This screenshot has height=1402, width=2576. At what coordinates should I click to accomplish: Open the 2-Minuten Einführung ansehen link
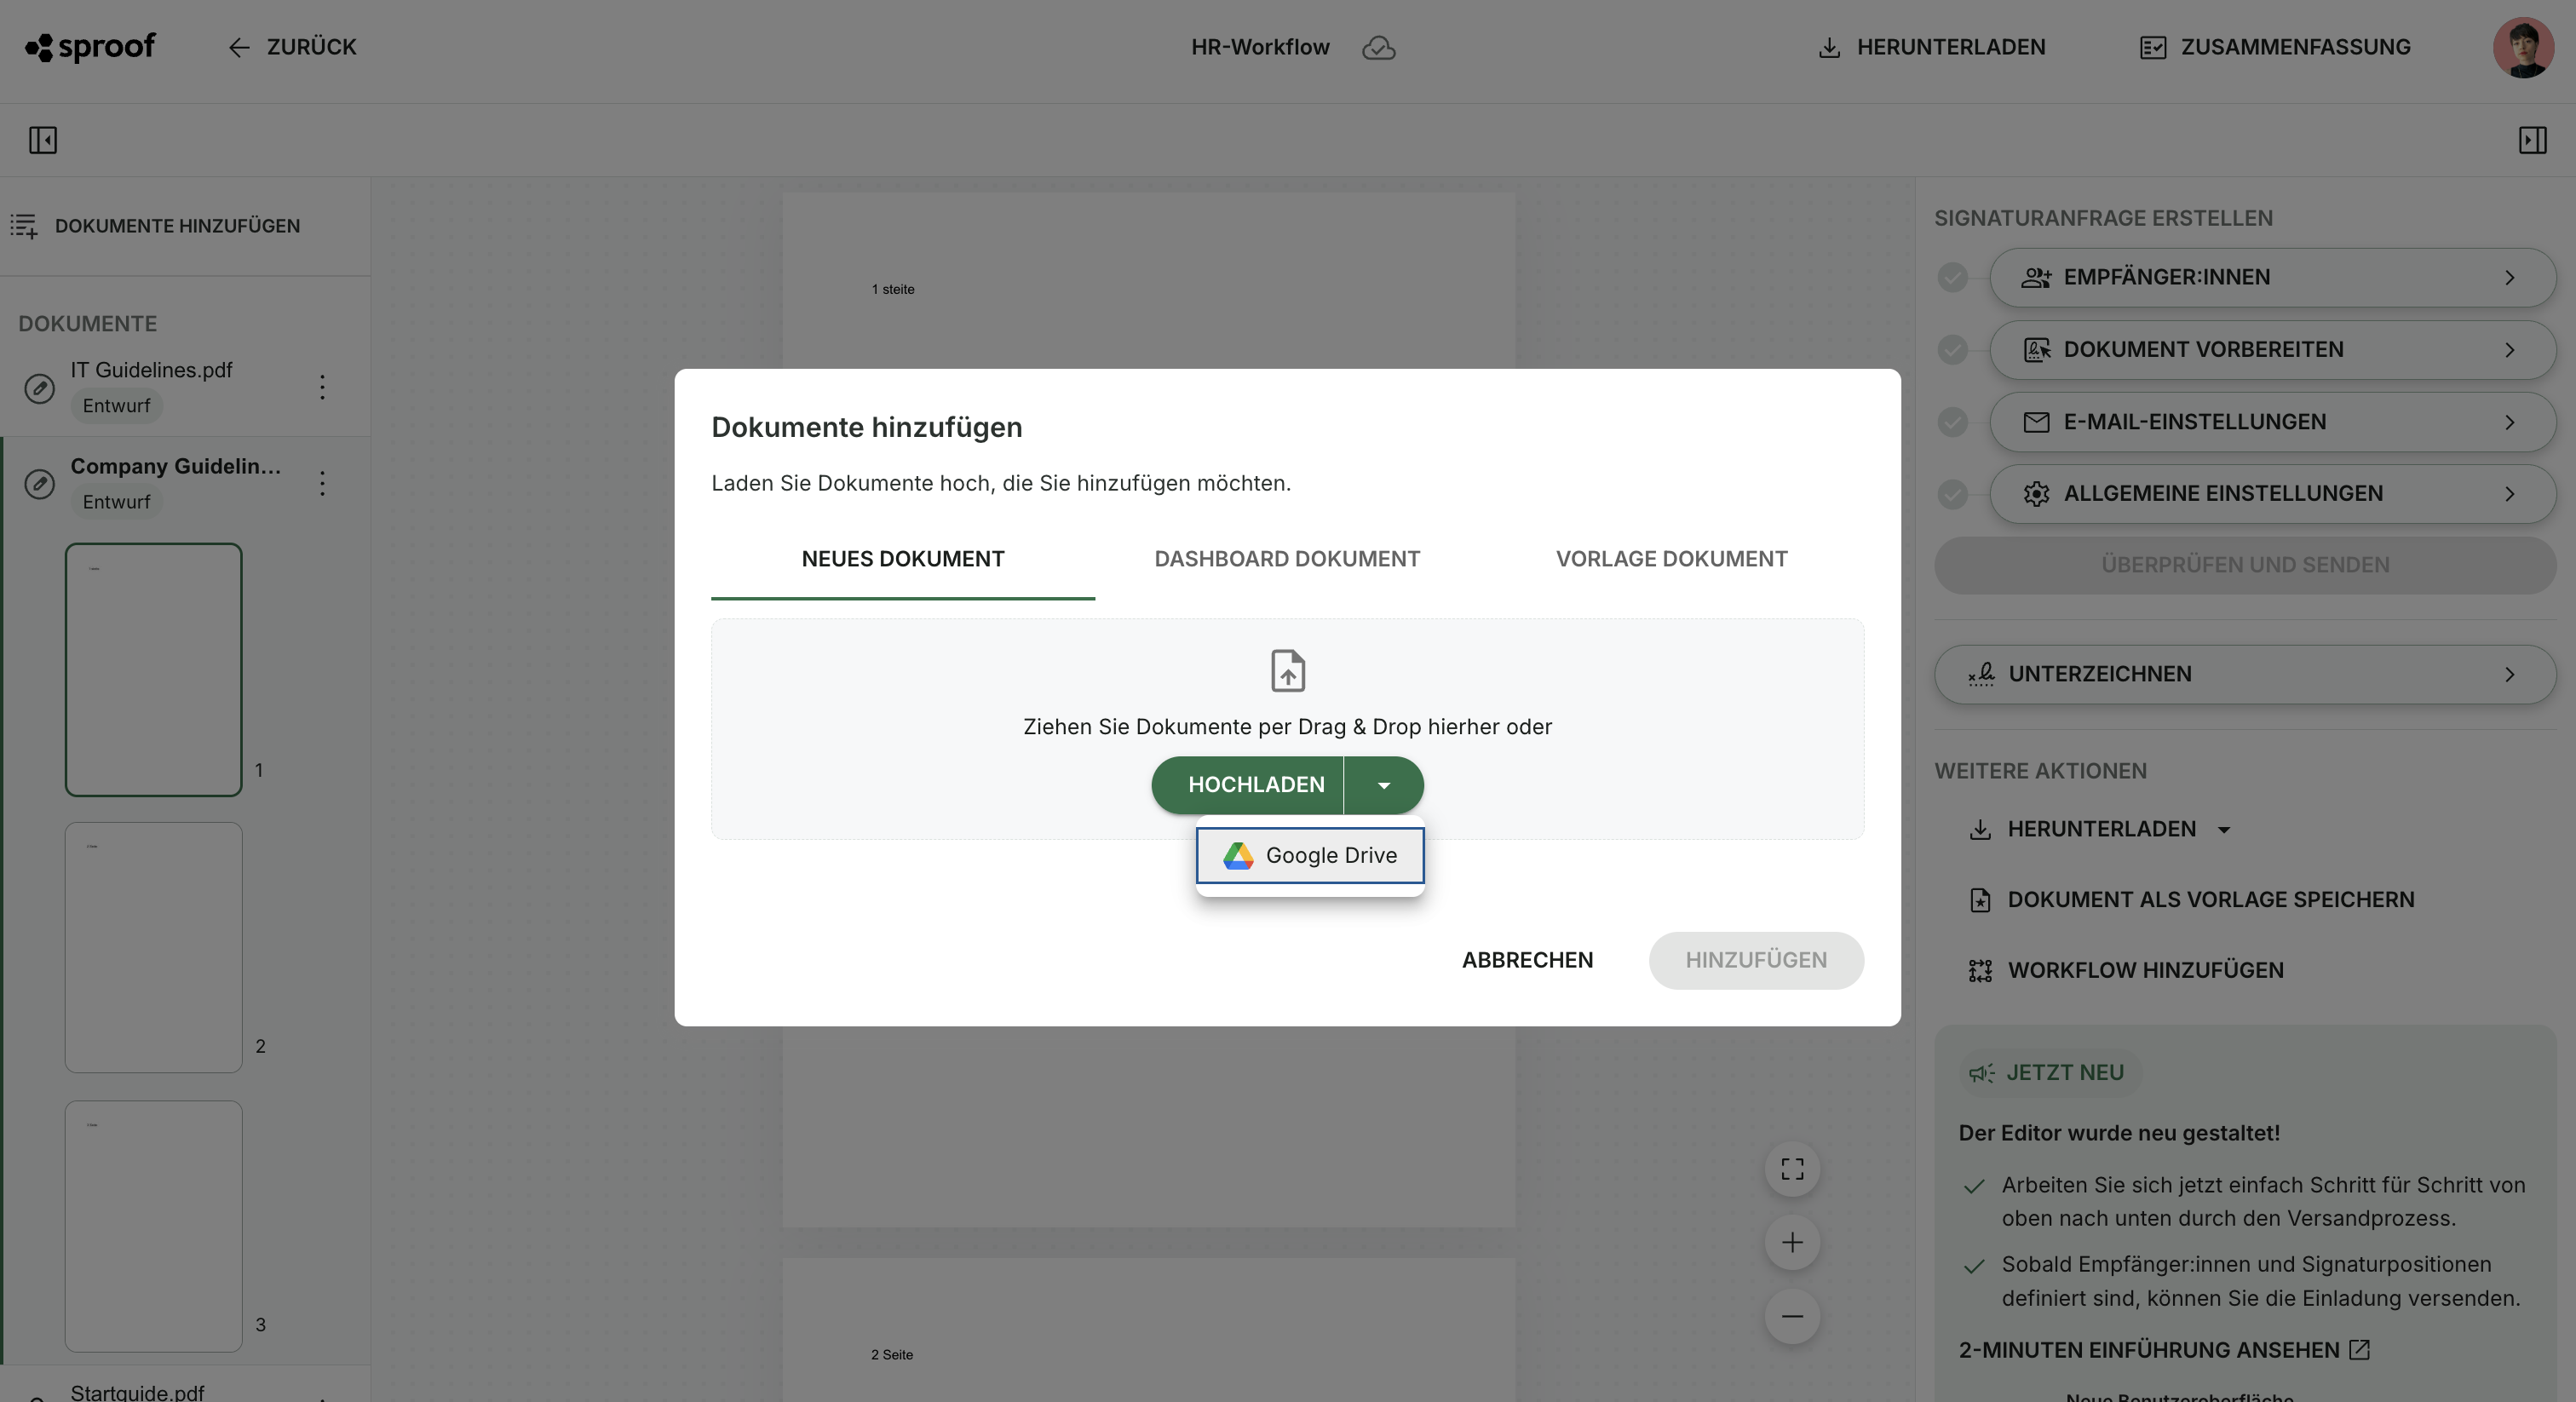coord(2164,1350)
